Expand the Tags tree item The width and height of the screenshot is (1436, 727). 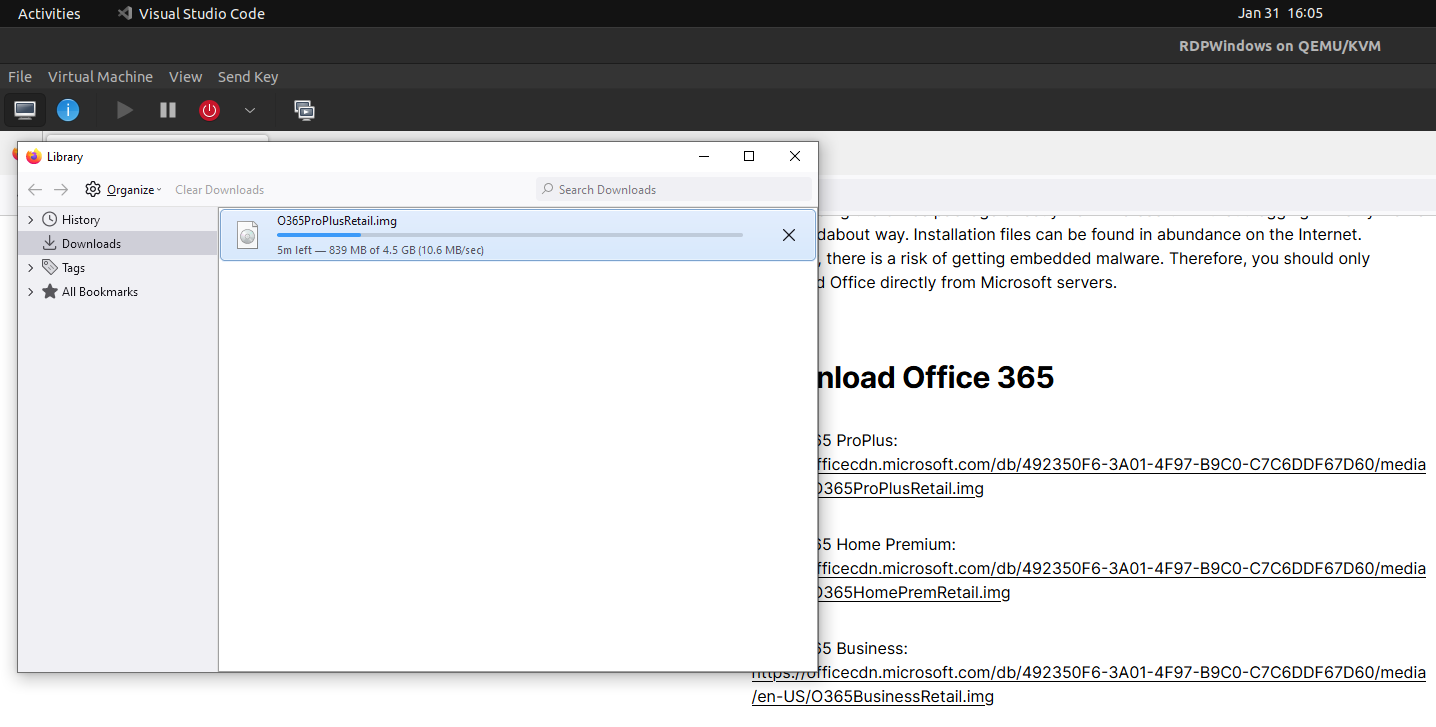point(31,268)
